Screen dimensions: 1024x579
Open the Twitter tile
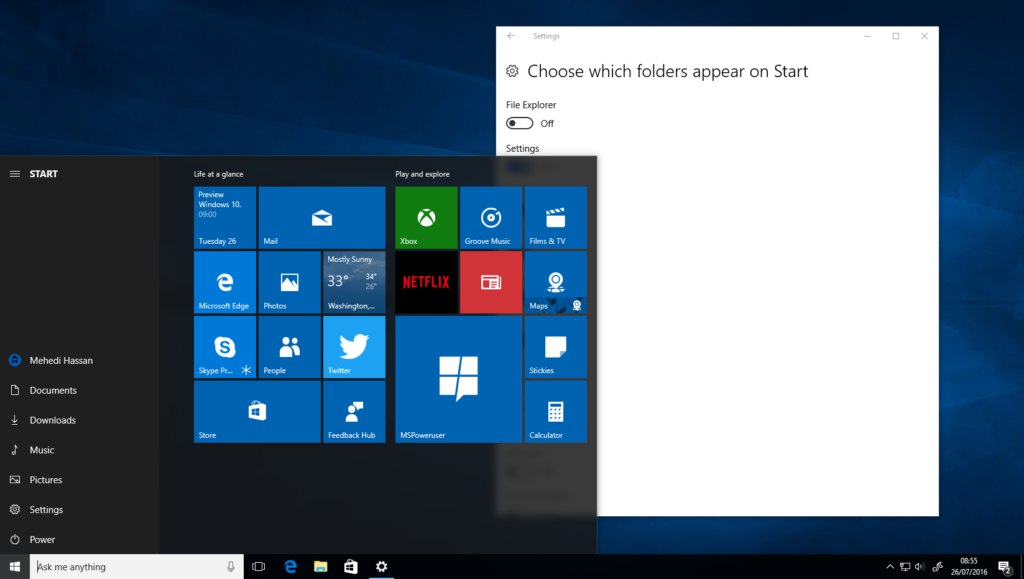(x=354, y=347)
